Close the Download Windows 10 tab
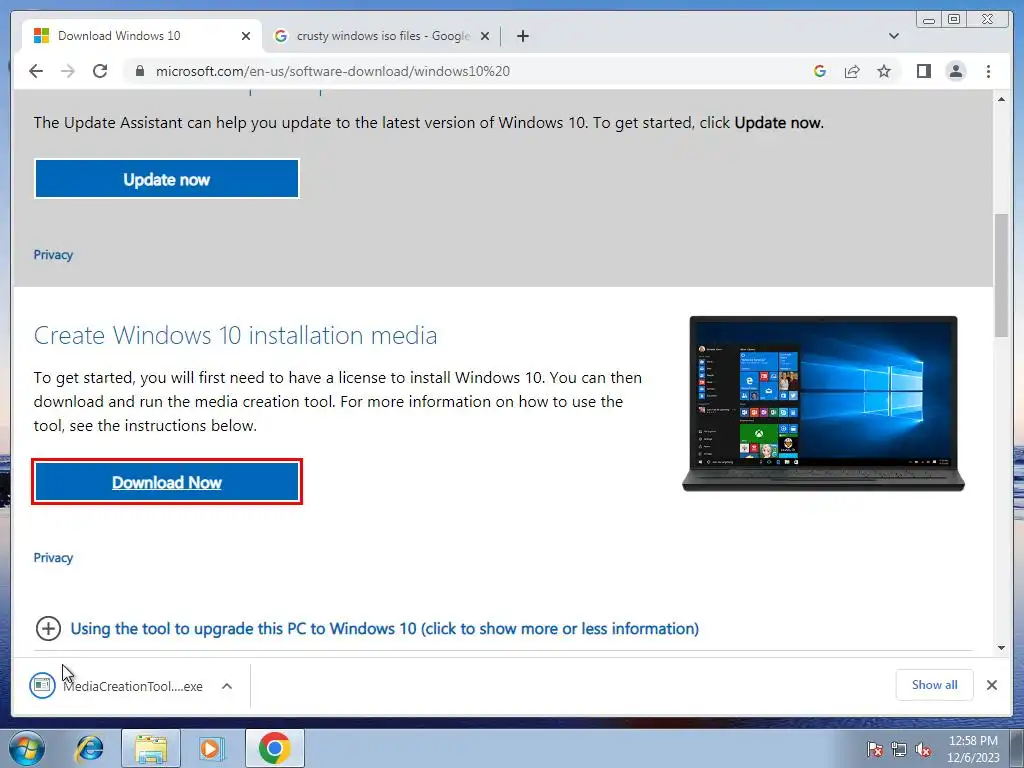Image resolution: width=1024 pixels, height=768 pixels. [x=246, y=36]
